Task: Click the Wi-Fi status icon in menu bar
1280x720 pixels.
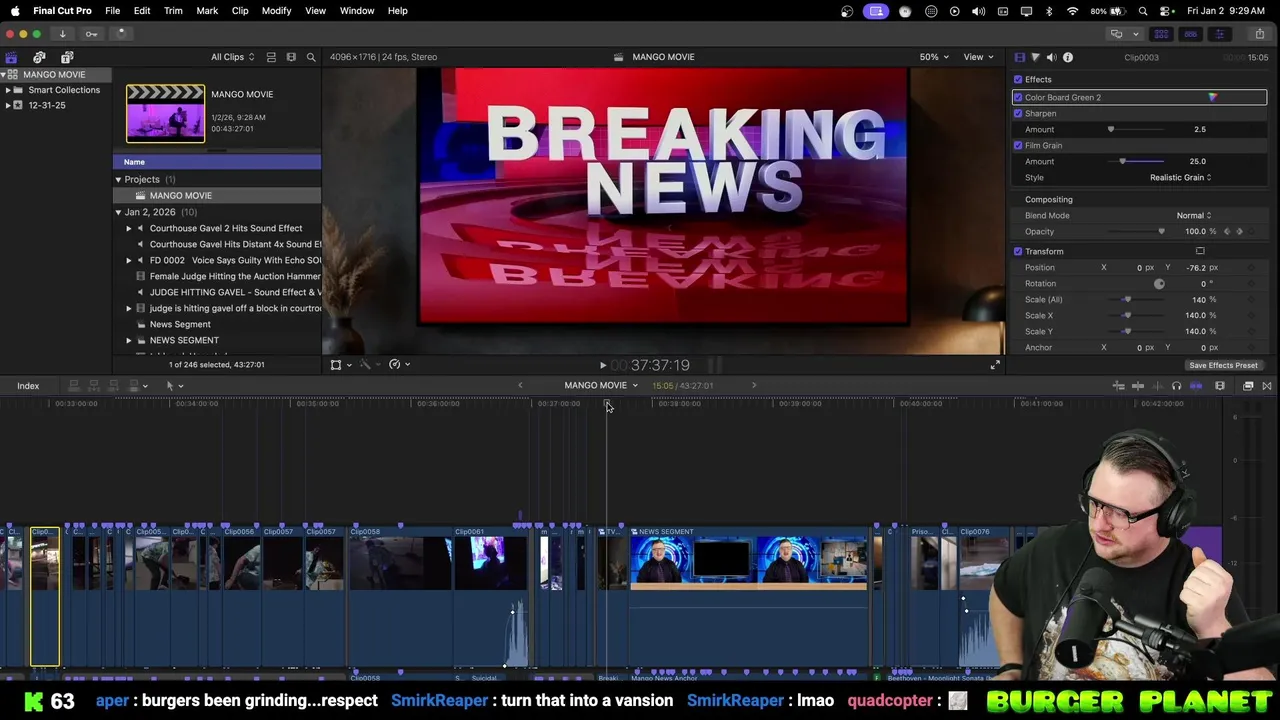Action: click(x=1072, y=11)
